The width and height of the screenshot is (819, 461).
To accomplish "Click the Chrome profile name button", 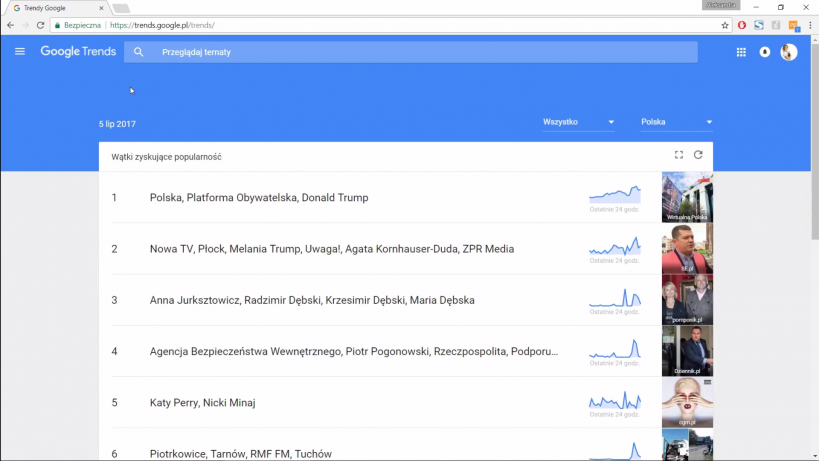I will (x=721, y=5).
